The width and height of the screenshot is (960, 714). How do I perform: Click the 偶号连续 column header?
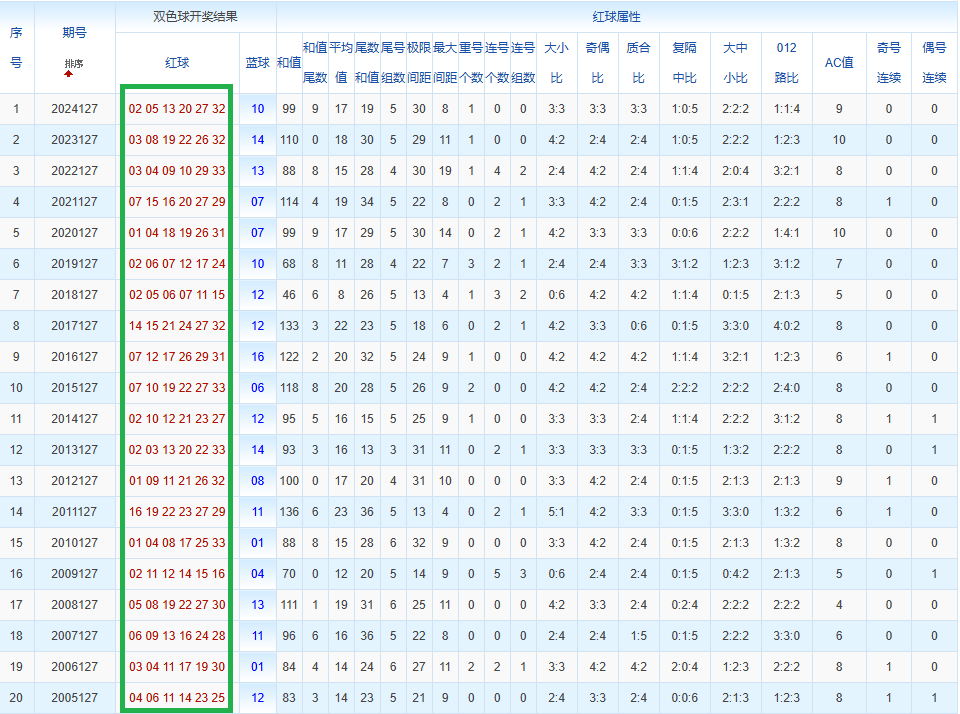[934, 62]
